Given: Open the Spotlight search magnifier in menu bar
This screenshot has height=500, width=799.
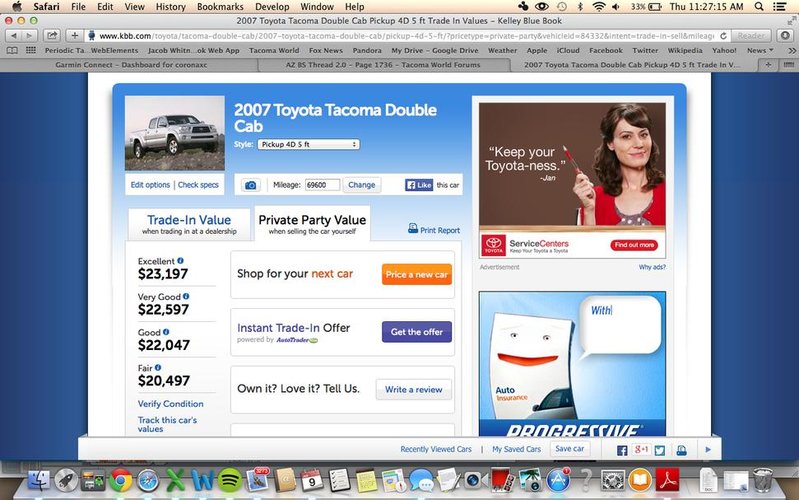Looking at the screenshot, I should tap(759, 7).
